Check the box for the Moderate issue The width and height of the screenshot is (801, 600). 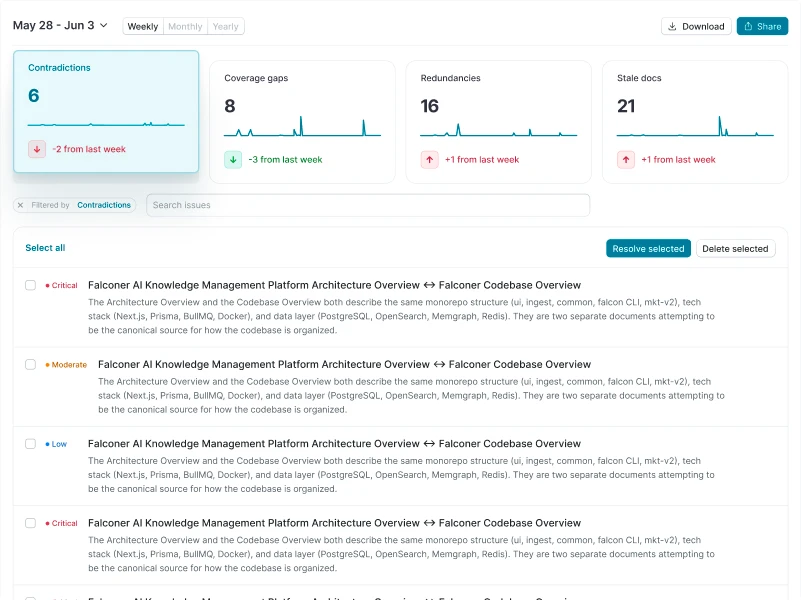click(x=31, y=364)
